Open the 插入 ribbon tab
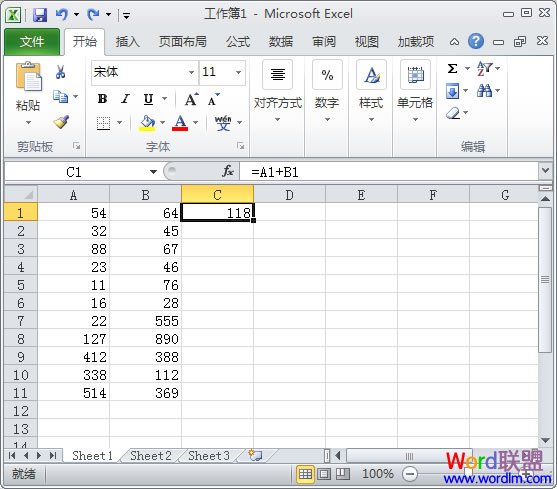 click(128, 42)
